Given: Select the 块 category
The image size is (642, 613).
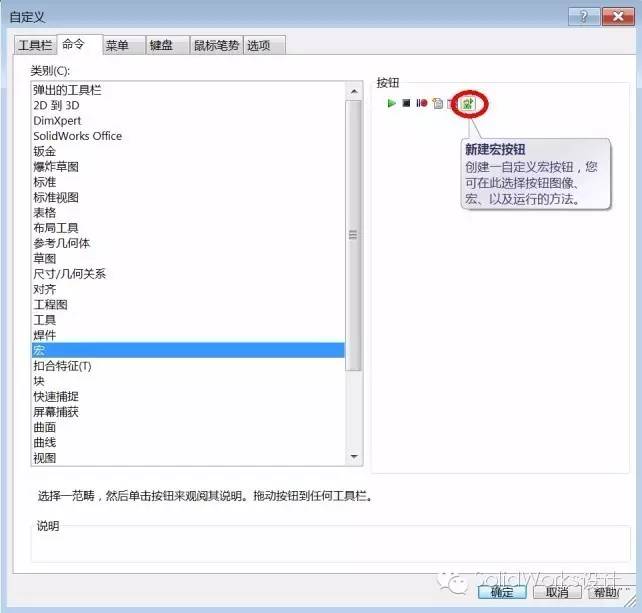Looking at the screenshot, I should (188, 381).
